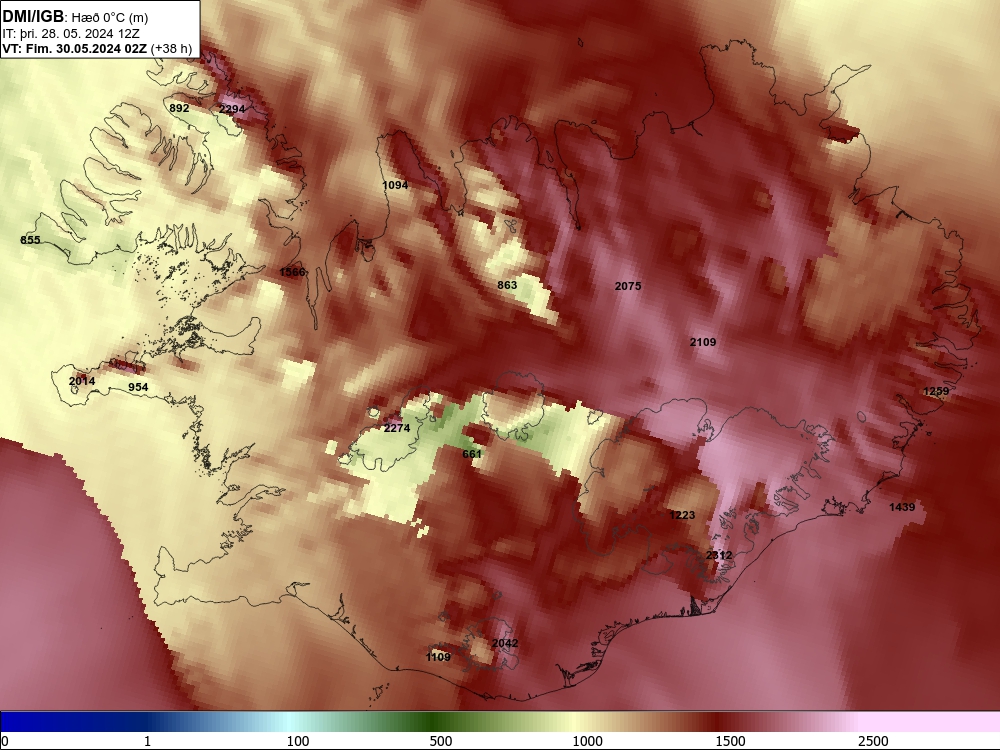Click the 1 tick on the color legend
This screenshot has width=1000, height=750.
click(147, 741)
